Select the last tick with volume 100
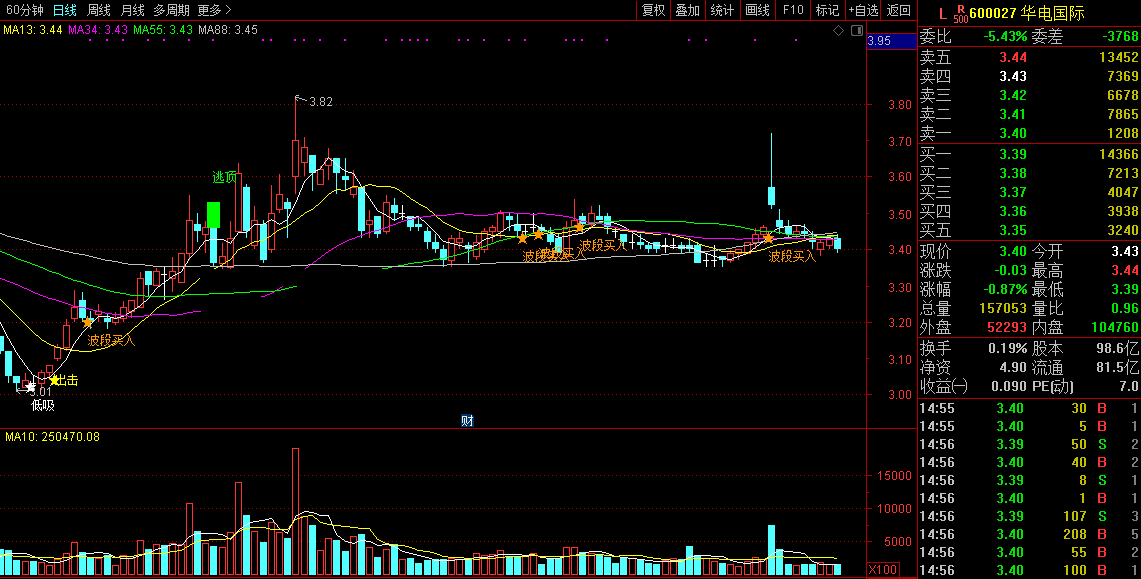 1029,570
